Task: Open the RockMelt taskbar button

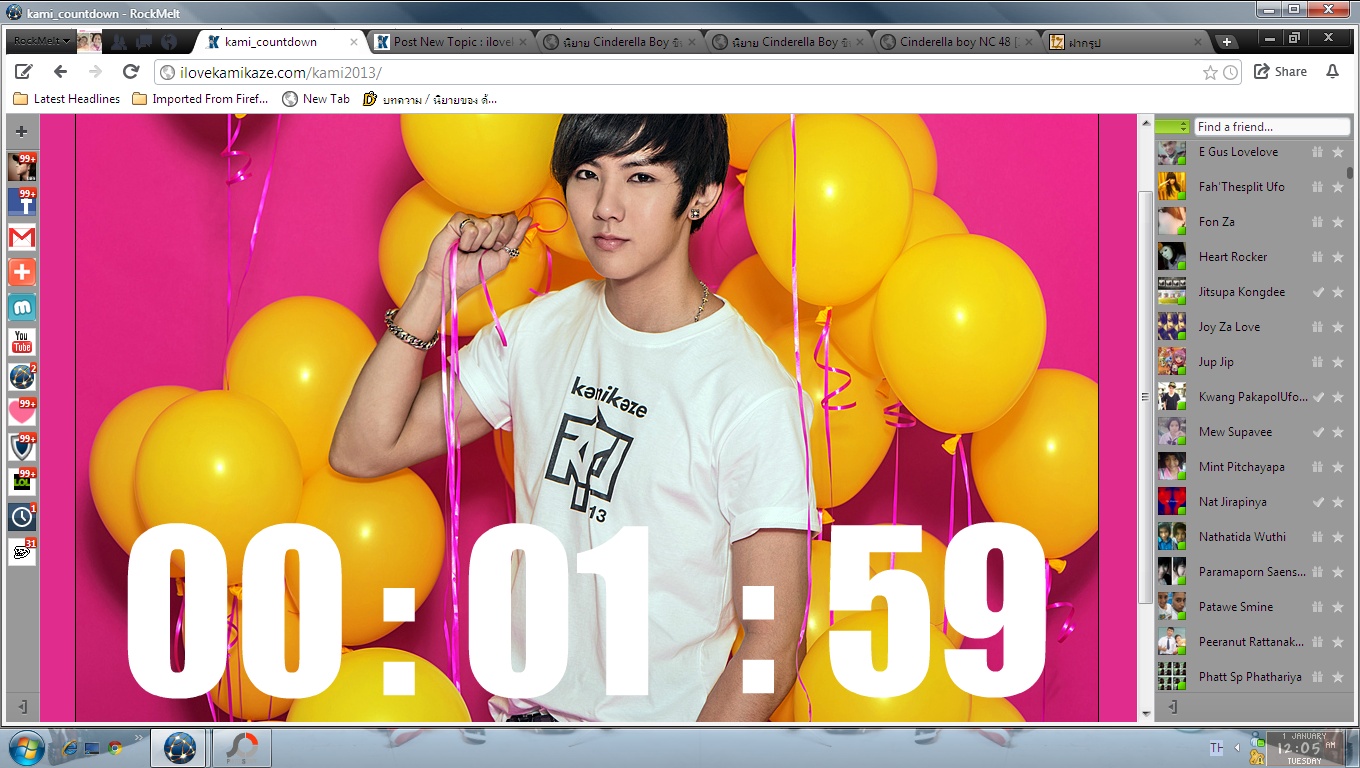Action: 179,747
